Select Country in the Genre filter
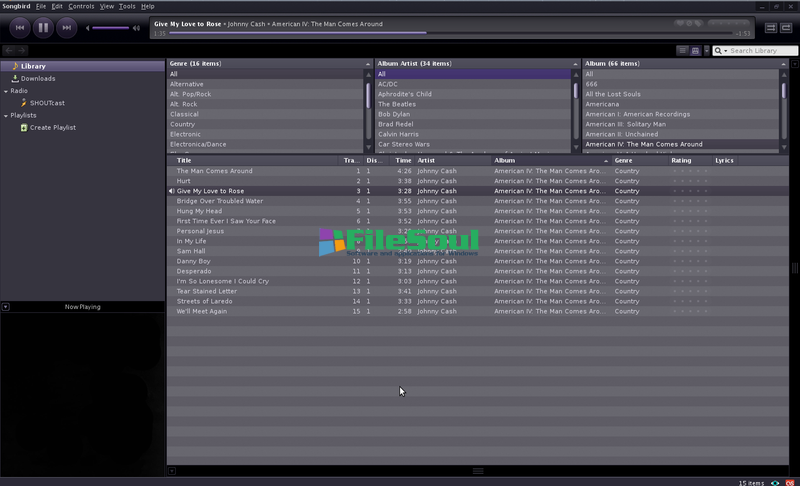The width and height of the screenshot is (800, 486). point(182,124)
